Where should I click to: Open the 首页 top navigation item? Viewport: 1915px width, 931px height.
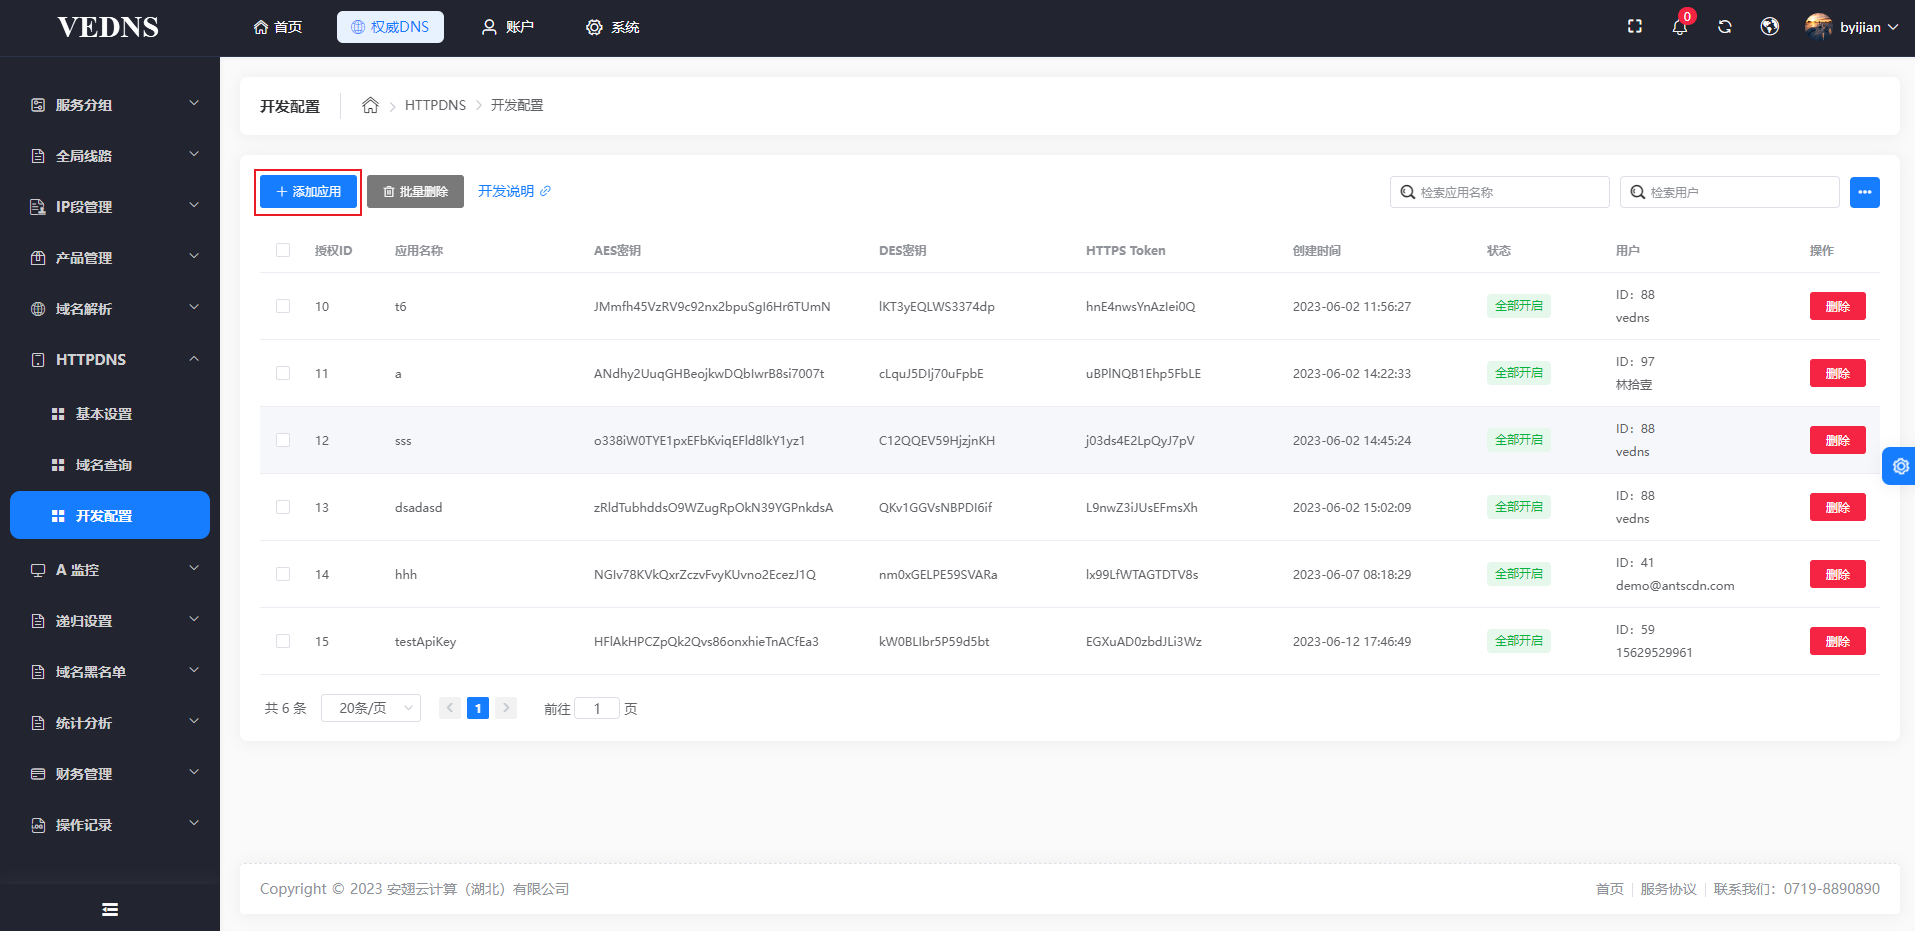278,27
